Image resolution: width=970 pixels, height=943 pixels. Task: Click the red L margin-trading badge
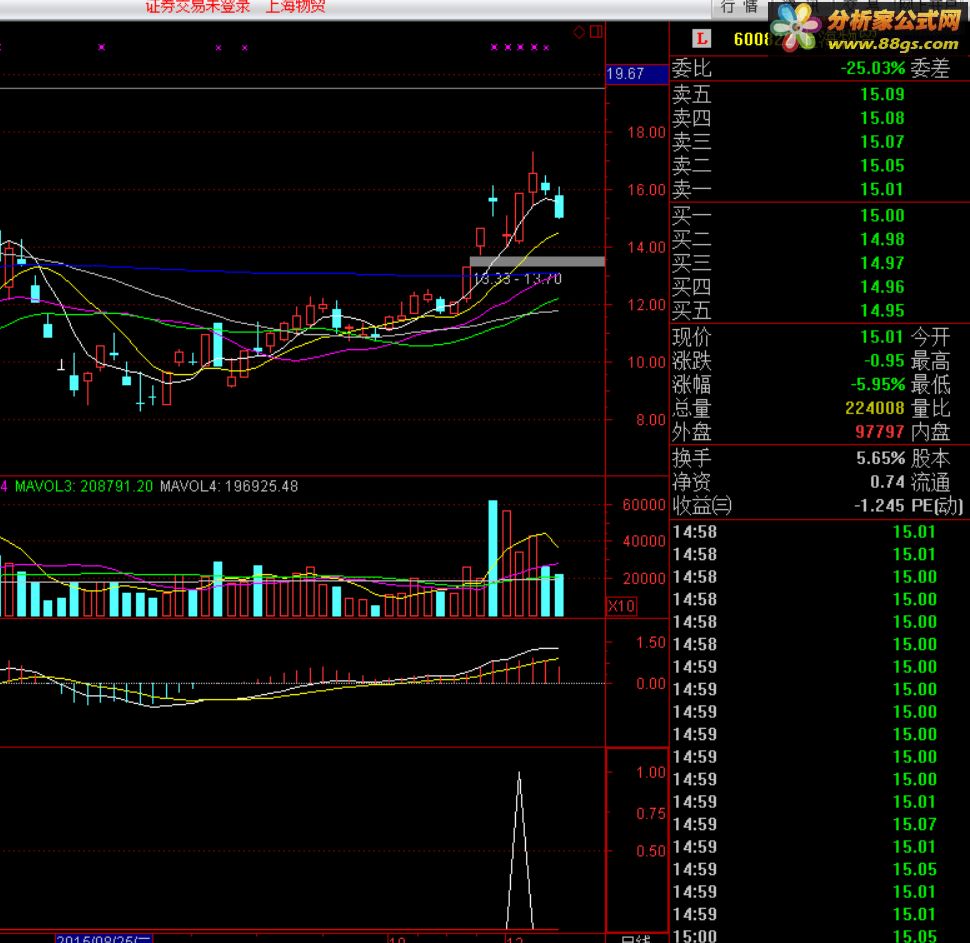[x=701, y=39]
